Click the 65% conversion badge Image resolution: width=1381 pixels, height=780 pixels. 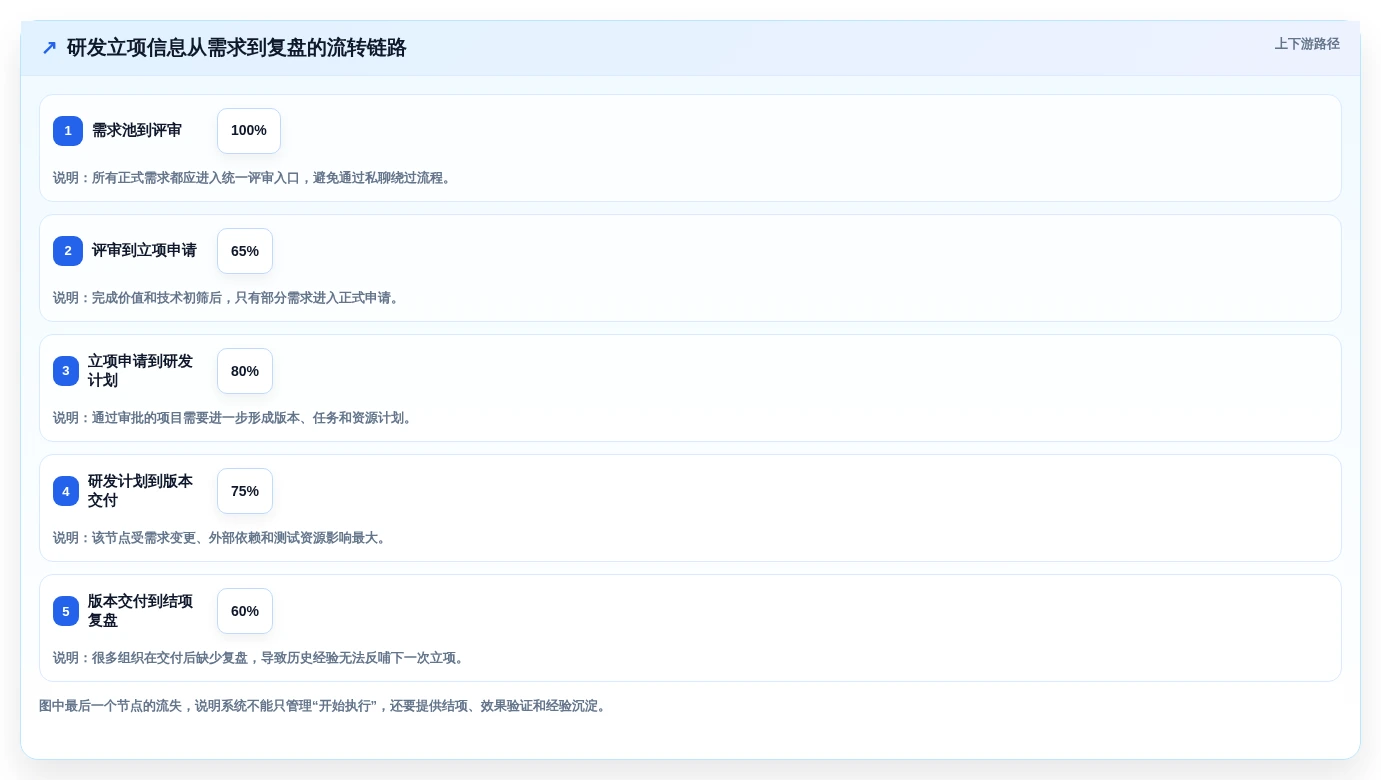pos(245,251)
